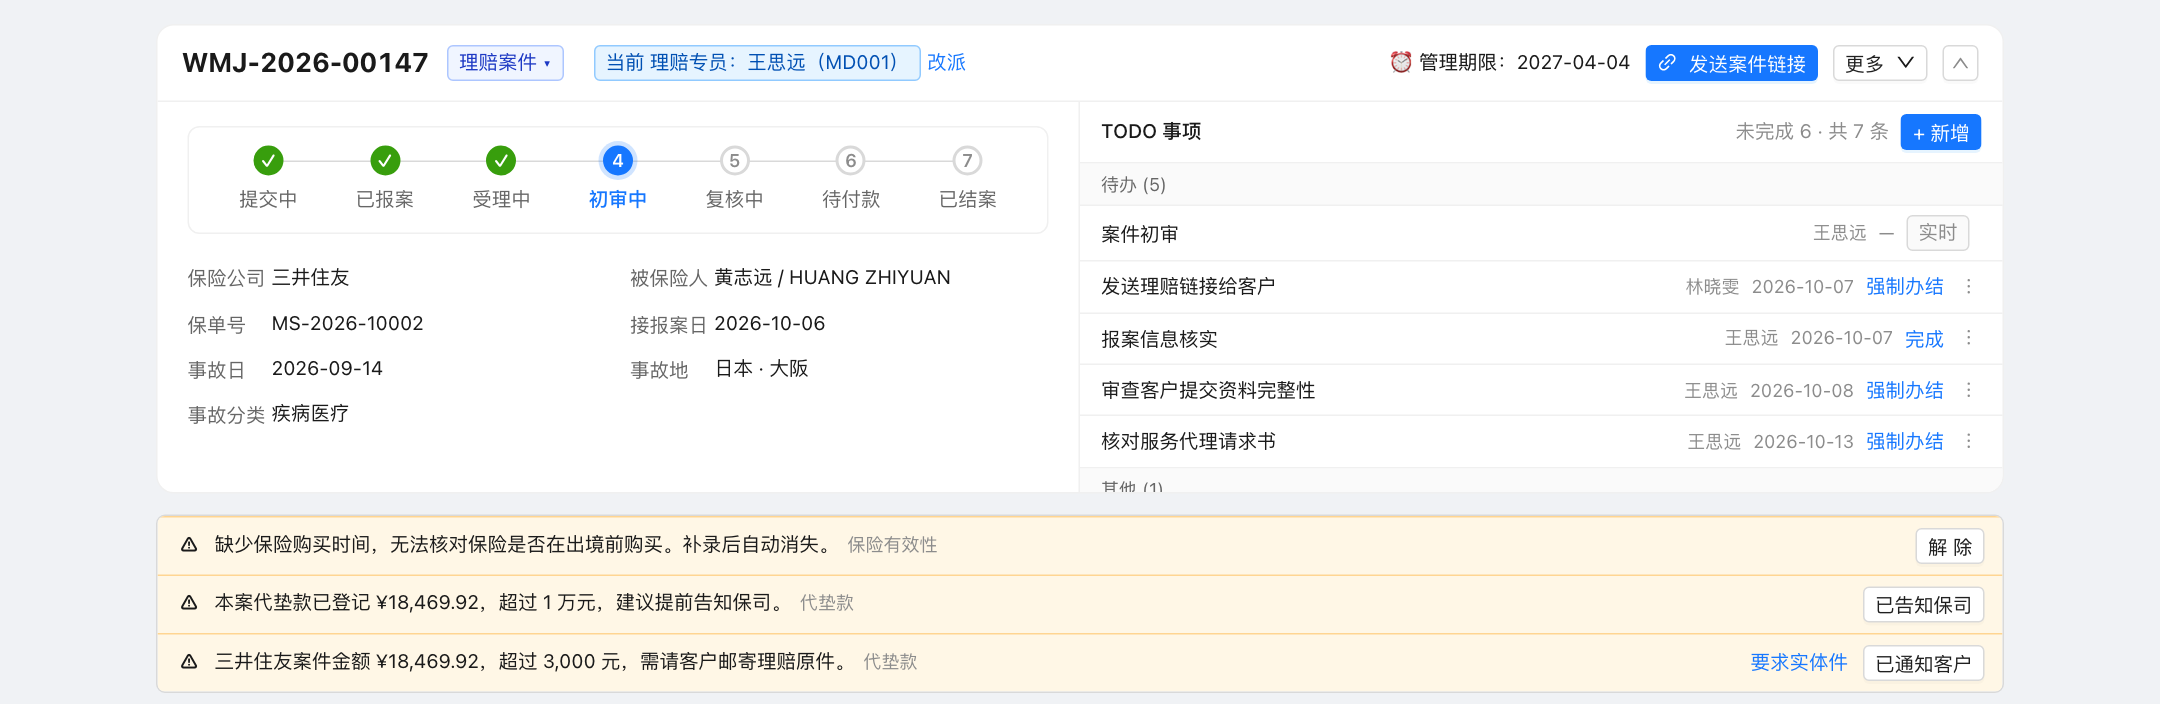2160x704 pixels.
Task: Click report date 2026-10-06
Action: click(769, 323)
